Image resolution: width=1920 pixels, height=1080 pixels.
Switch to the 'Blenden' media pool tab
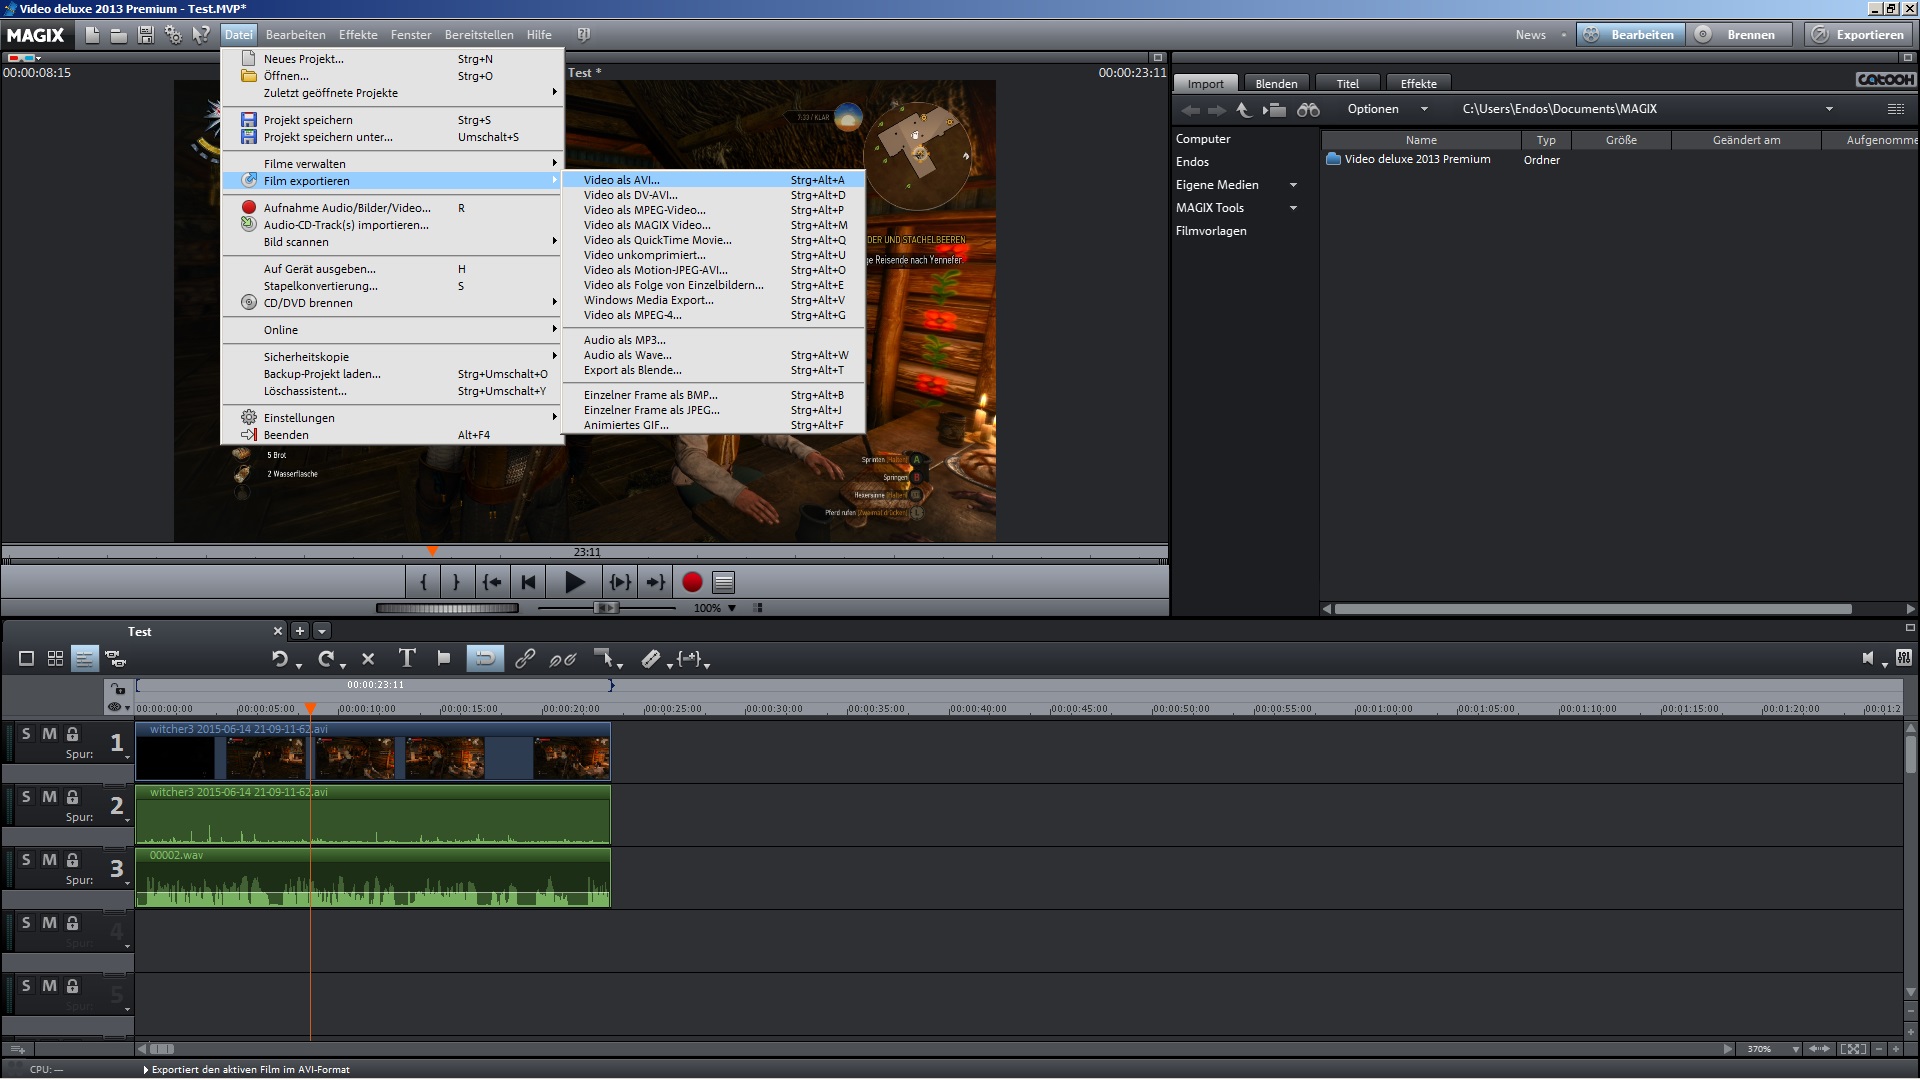(1276, 84)
